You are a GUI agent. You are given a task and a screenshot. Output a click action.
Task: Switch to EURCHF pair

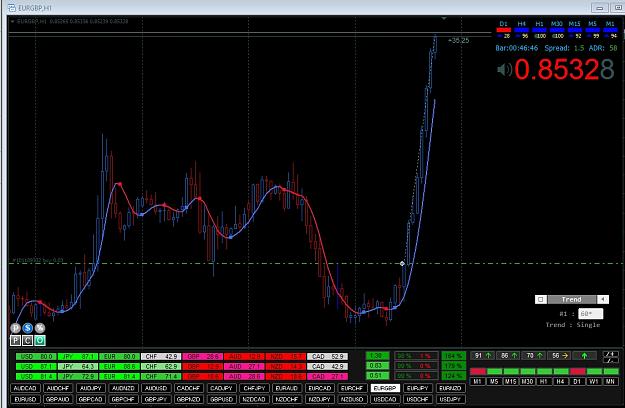tap(352, 388)
